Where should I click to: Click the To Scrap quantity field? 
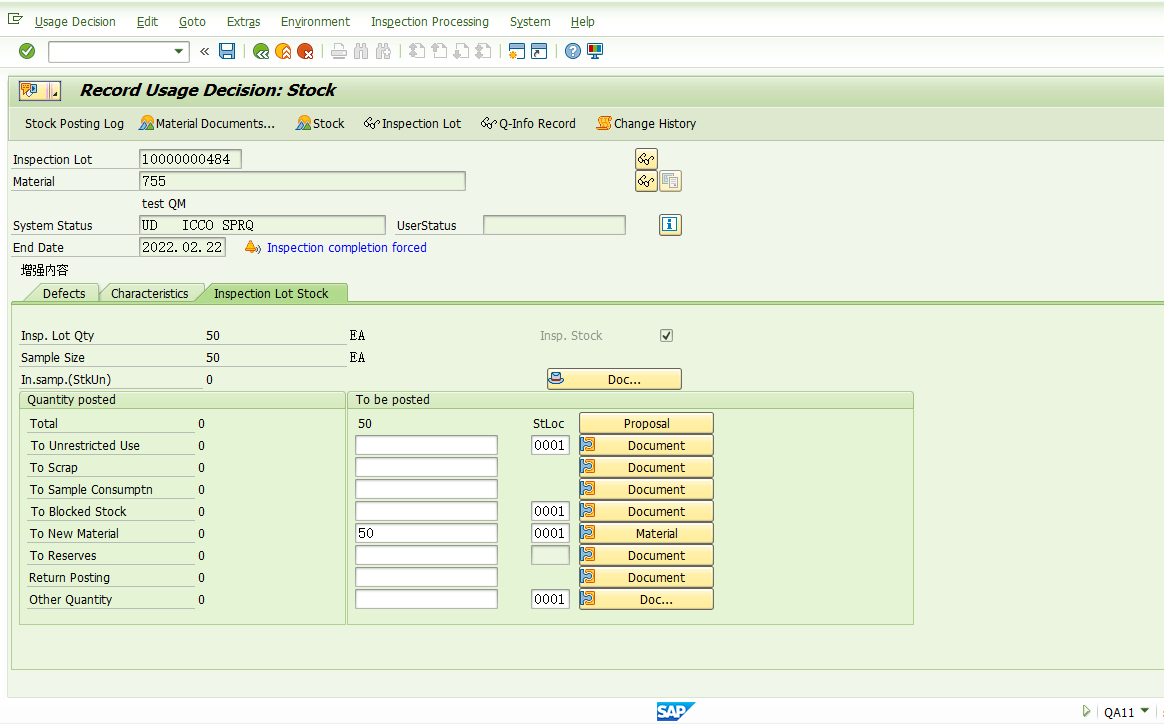pos(426,467)
